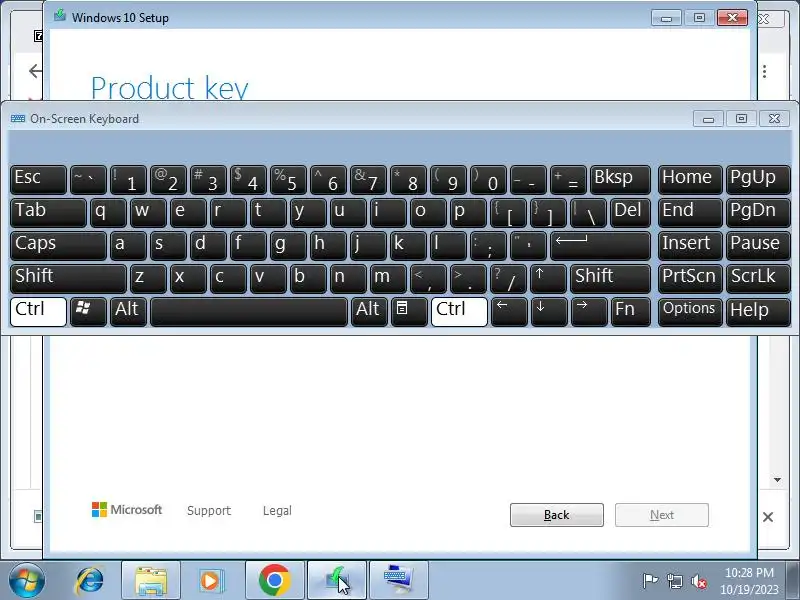This screenshot has height=600, width=800.
Task: Click the Pause key
Action: (758, 246)
